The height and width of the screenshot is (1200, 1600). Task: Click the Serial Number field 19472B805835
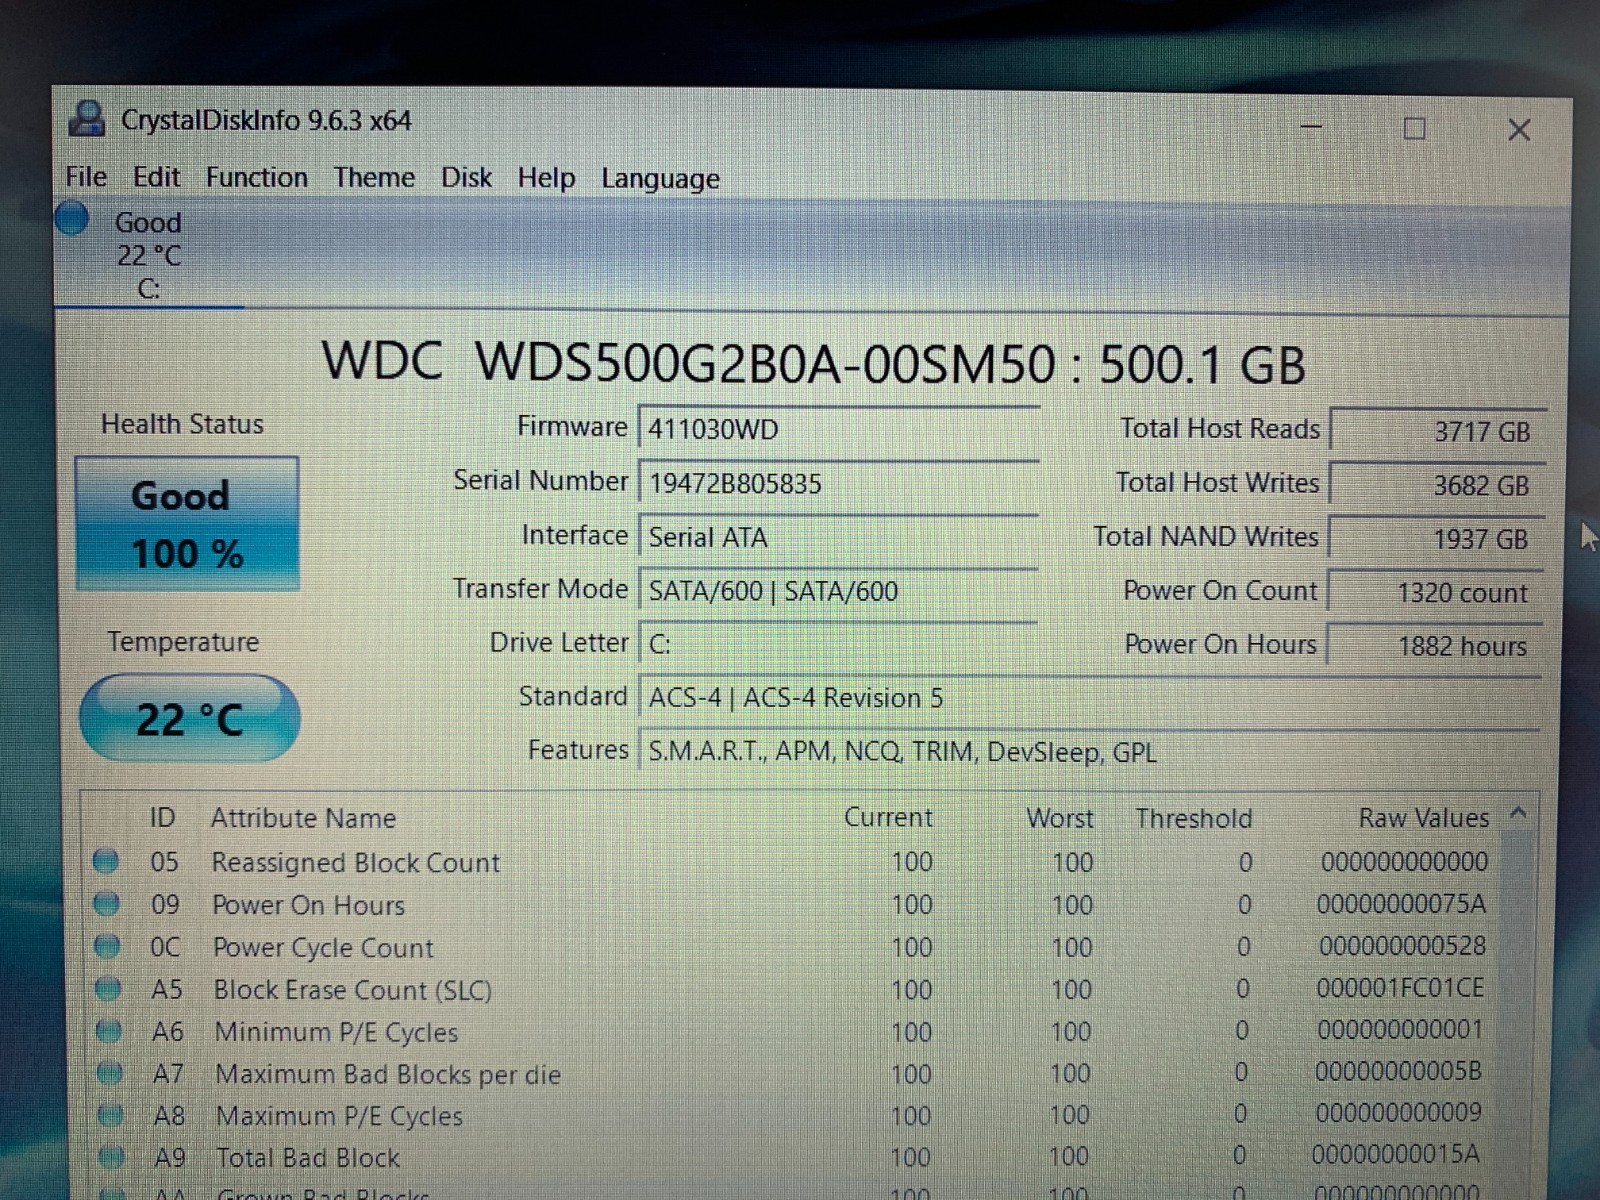tap(838, 484)
